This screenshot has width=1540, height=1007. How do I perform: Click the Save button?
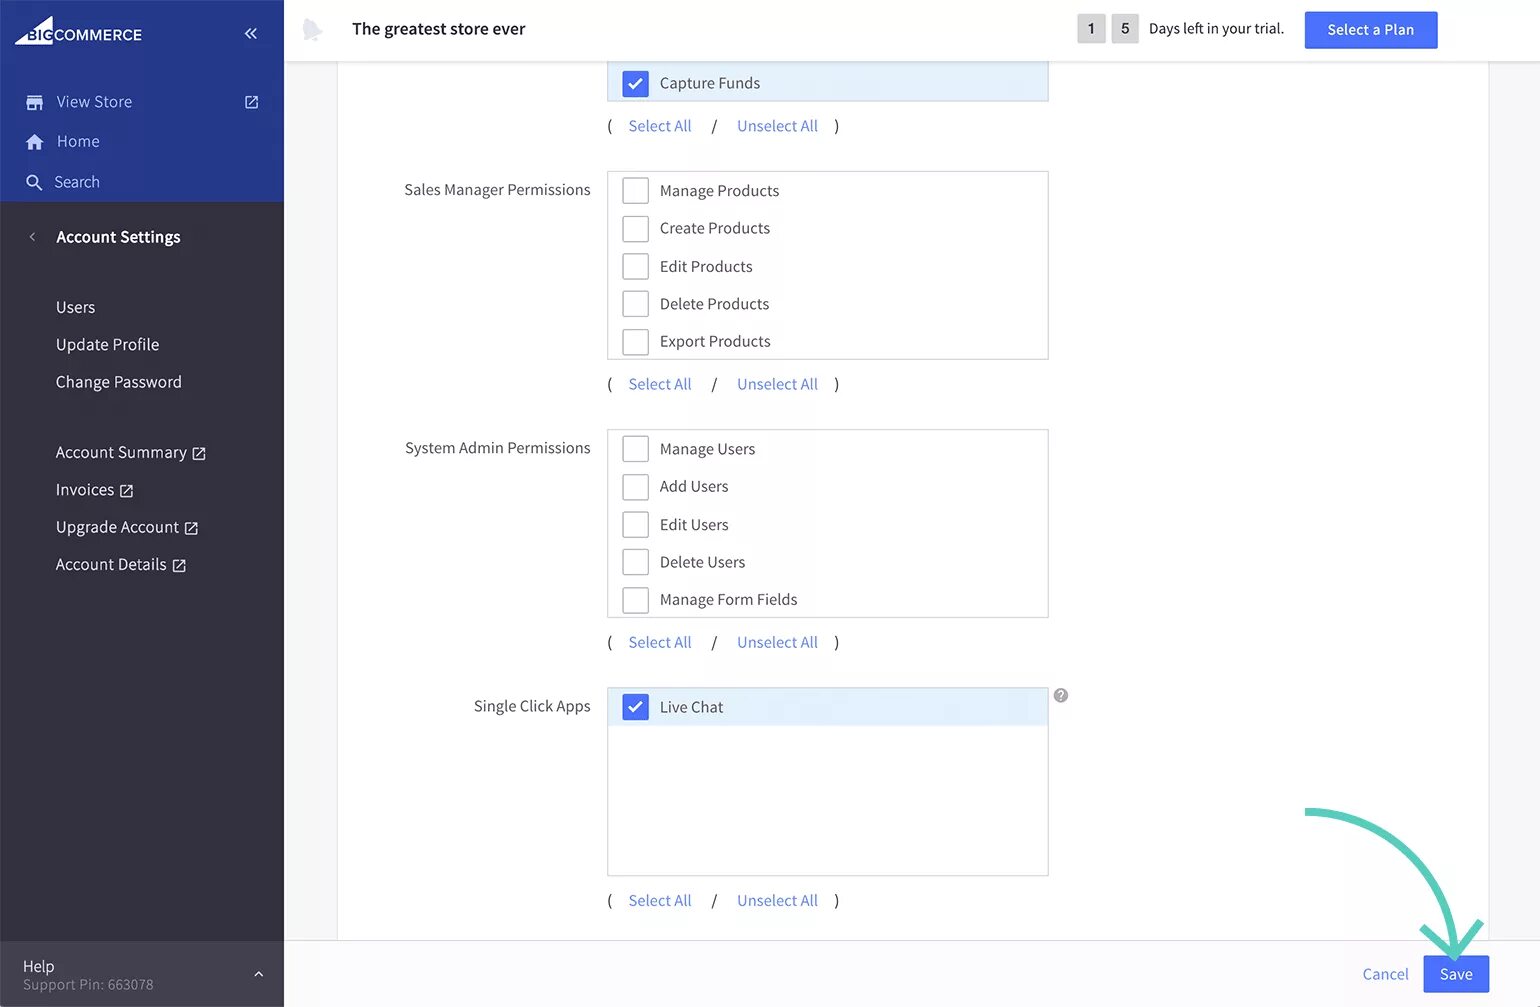[1456, 974]
